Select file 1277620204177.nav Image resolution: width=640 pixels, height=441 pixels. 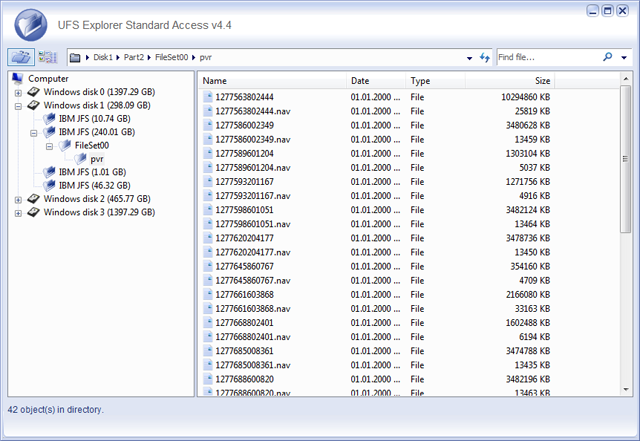[x=253, y=252]
